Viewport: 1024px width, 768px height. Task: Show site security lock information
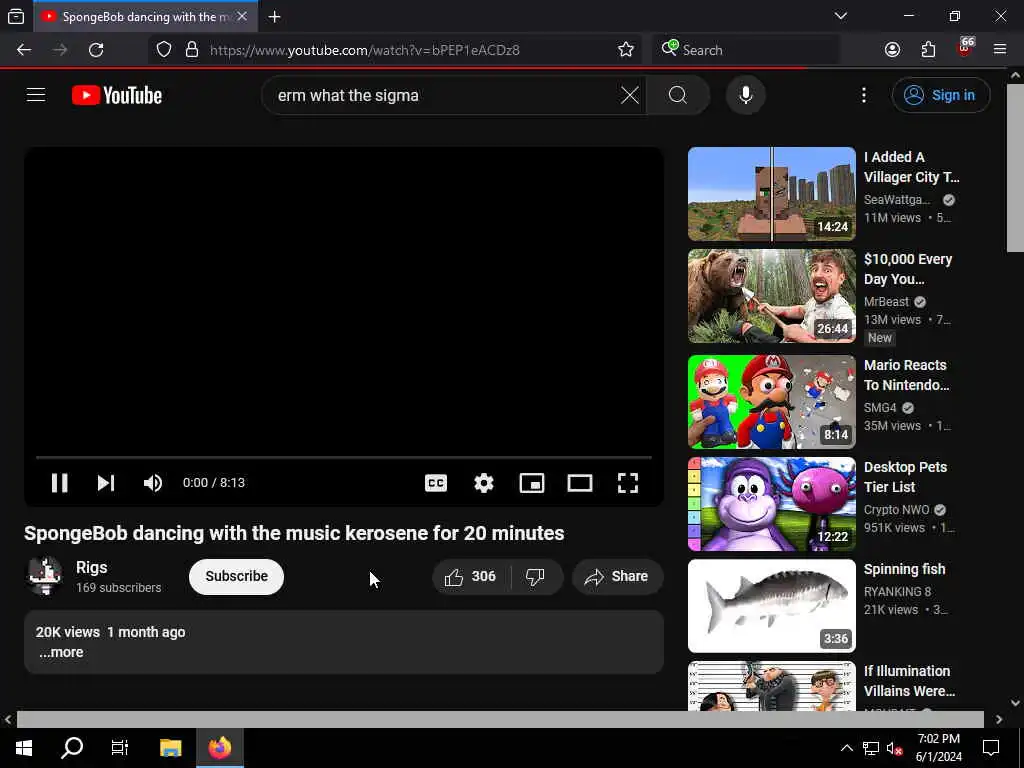(x=192, y=50)
